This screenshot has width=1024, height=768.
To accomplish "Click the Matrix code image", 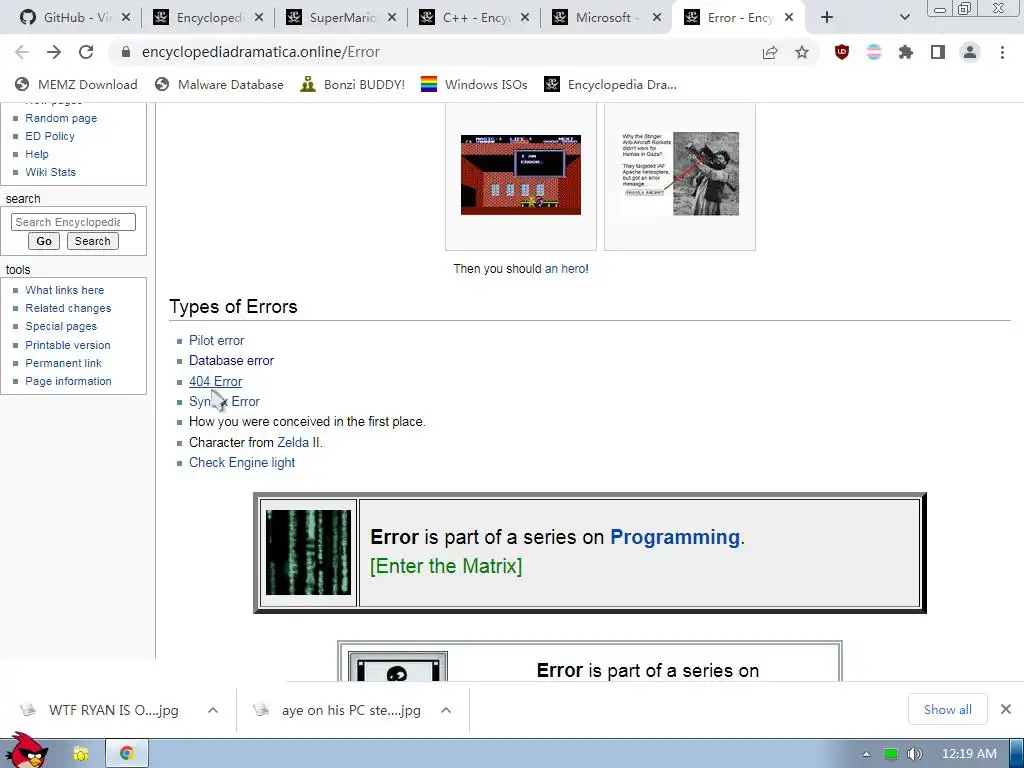I will [308, 552].
